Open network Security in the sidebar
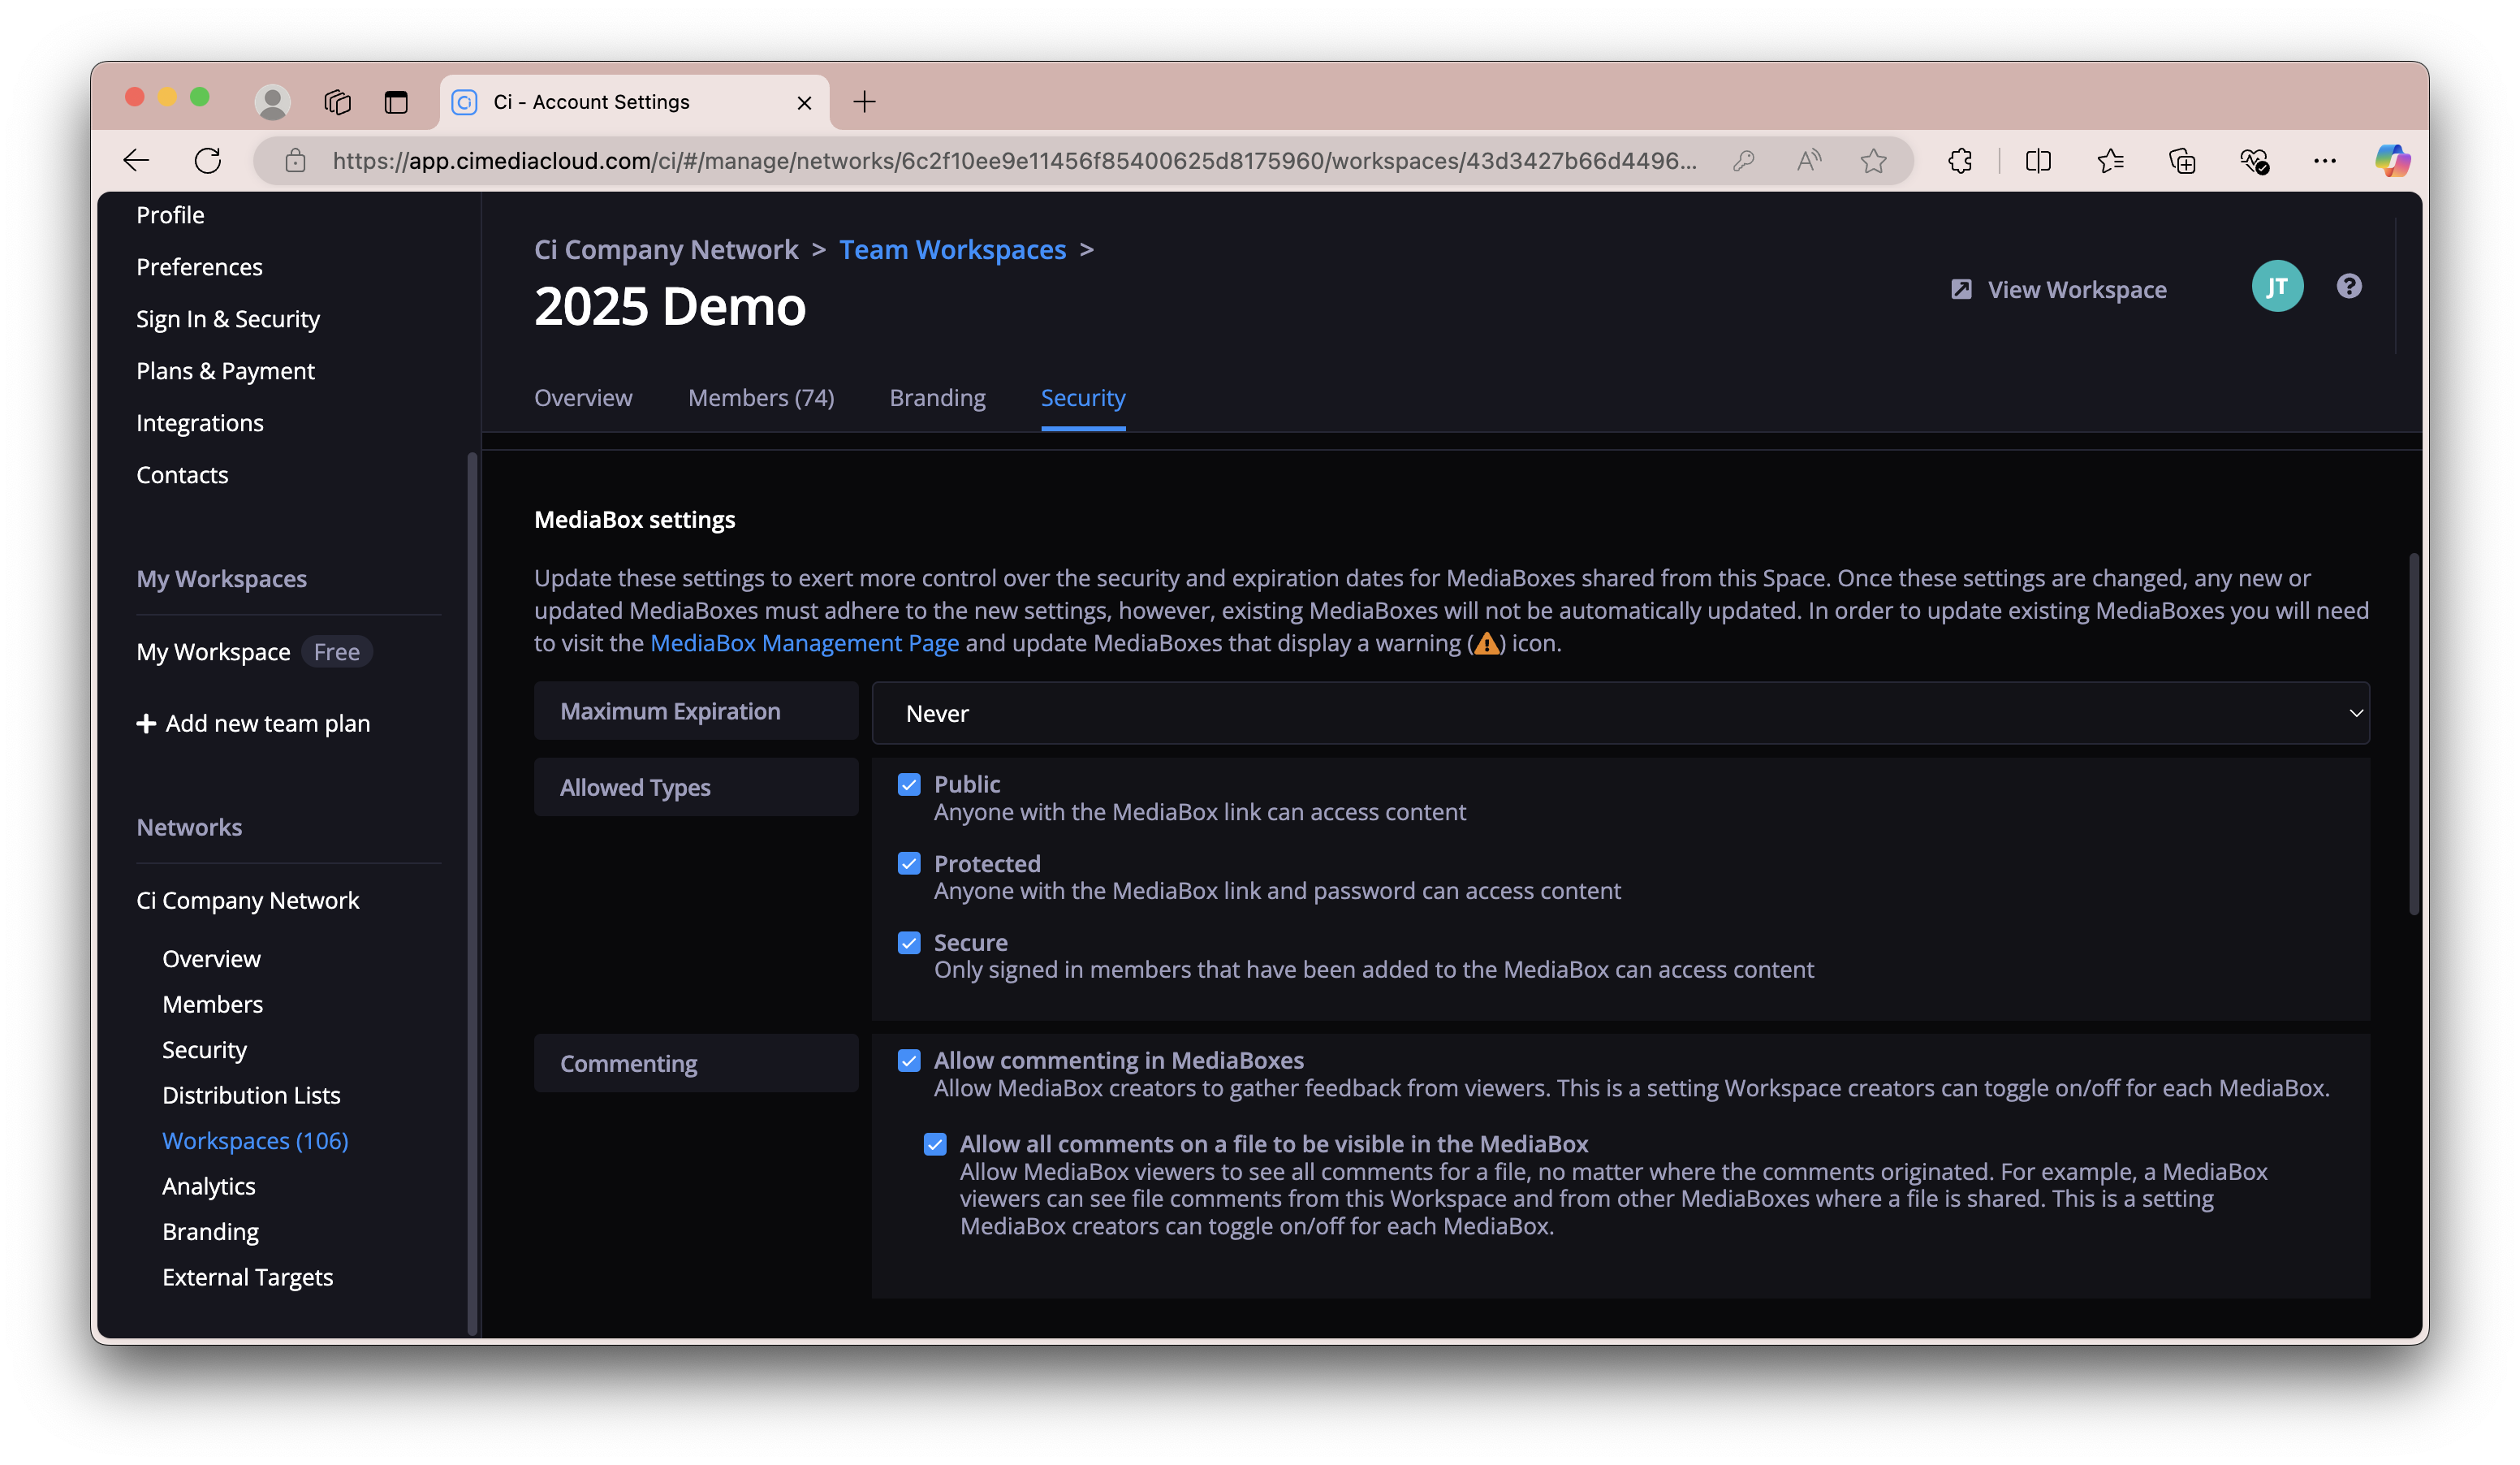This screenshot has width=2520, height=1465. click(204, 1050)
